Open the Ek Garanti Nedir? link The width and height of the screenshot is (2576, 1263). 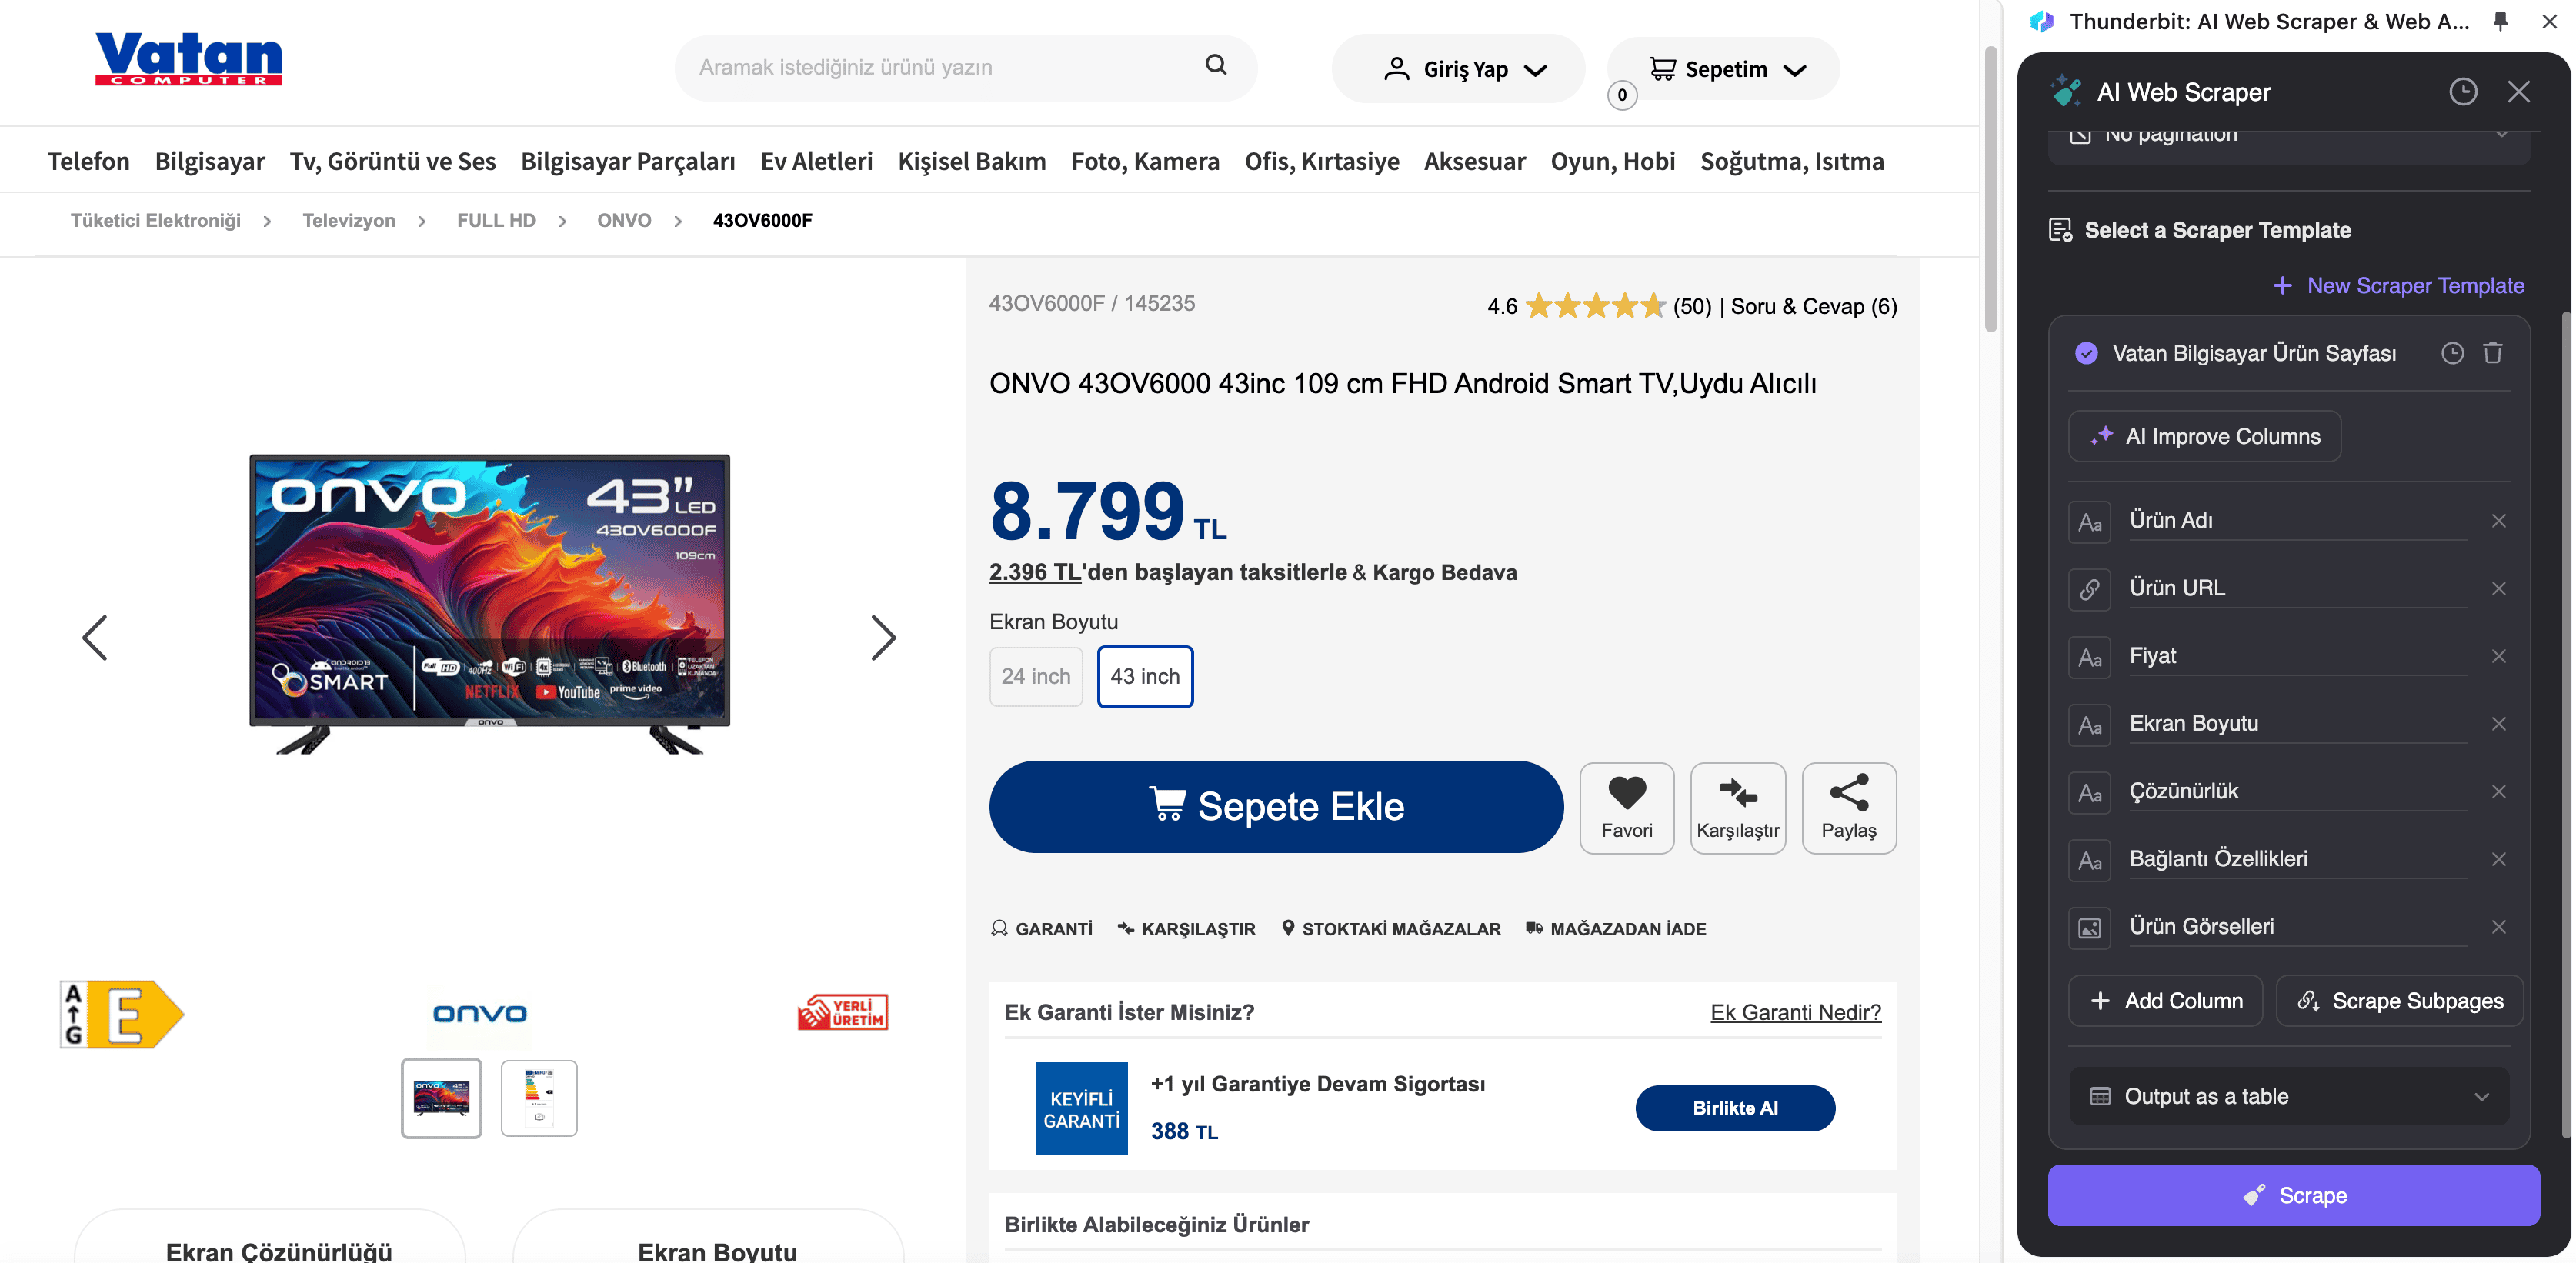1795,1012
